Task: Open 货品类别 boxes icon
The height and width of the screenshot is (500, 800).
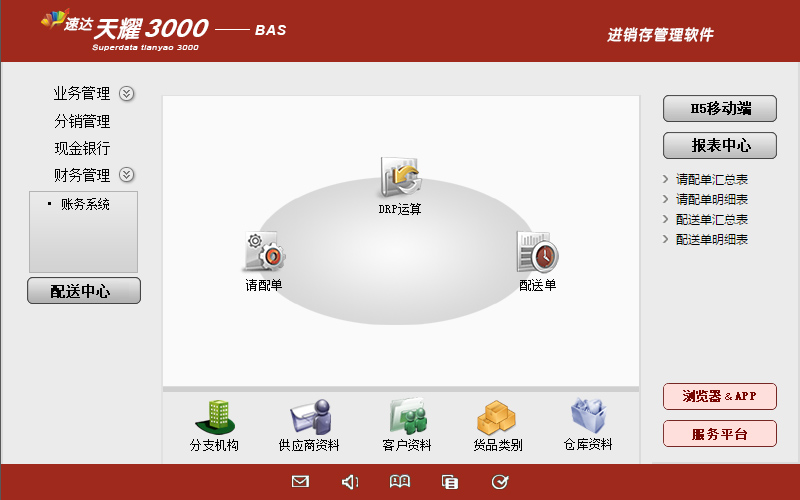Action: click(x=497, y=416)
